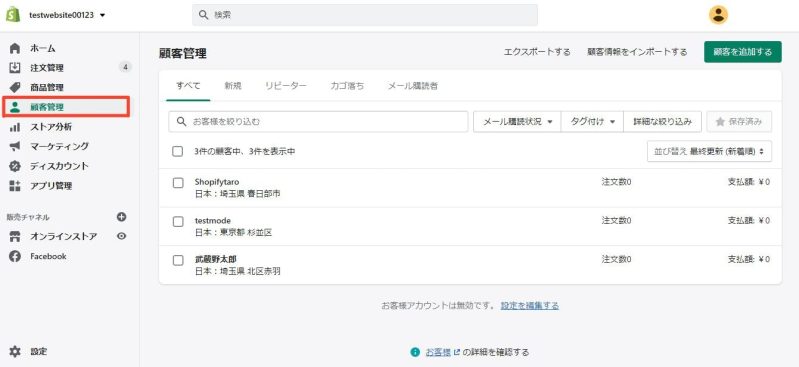
Task: Expand the メール購読状況 dropdown
Action: click(x=517, y=122)
